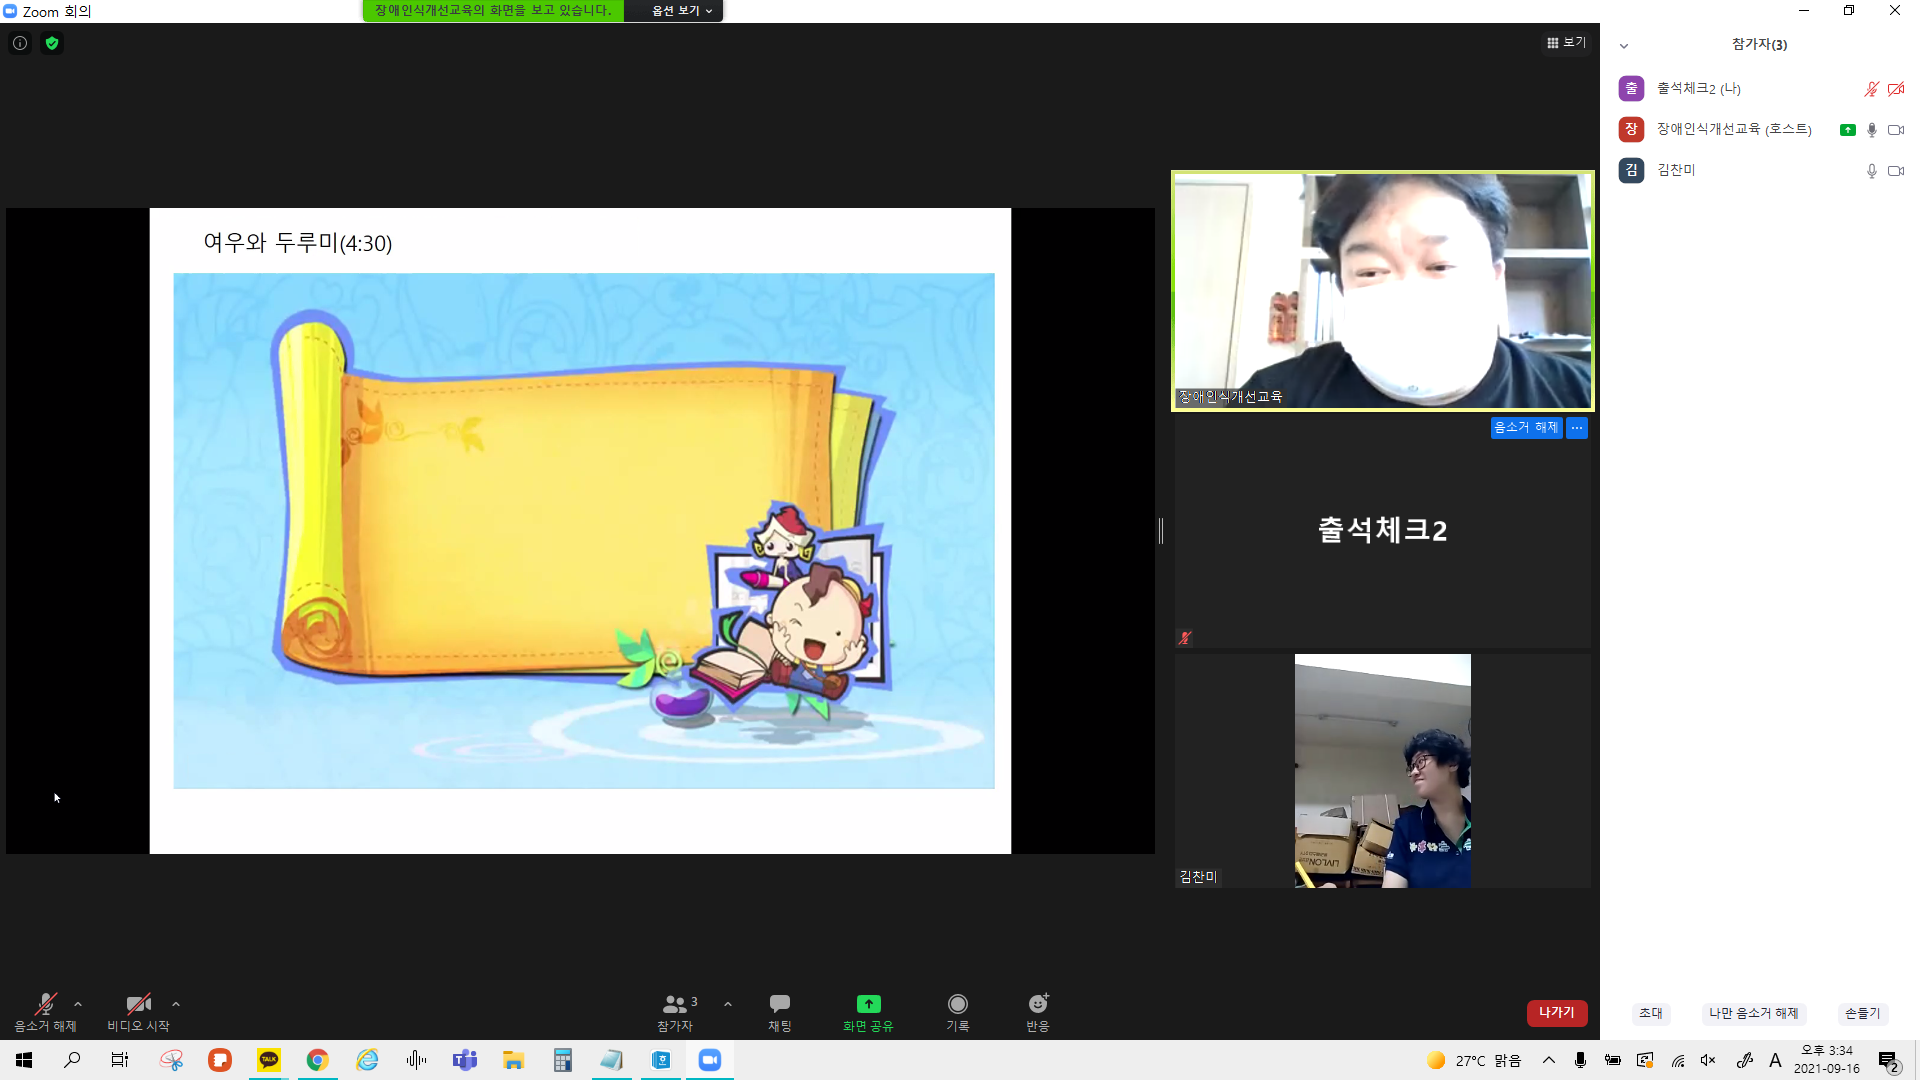Open Microsoft Teams in taskbar
Viewport: 1920px width, 1080px height.
pyautogui.click(x=465, y=1060)
